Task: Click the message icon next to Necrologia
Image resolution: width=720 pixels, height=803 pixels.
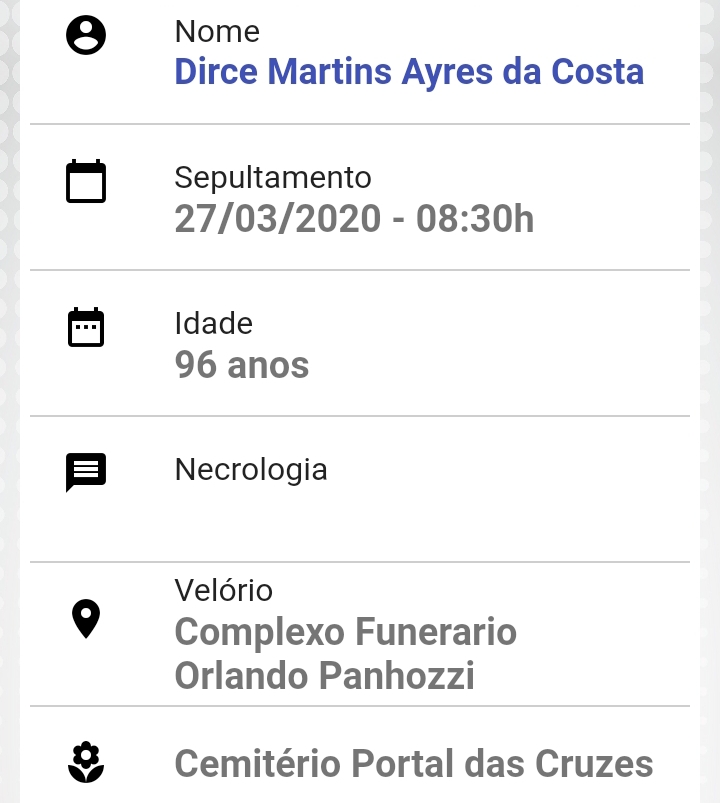Action: pyautogui.click(x=86, y=472)
